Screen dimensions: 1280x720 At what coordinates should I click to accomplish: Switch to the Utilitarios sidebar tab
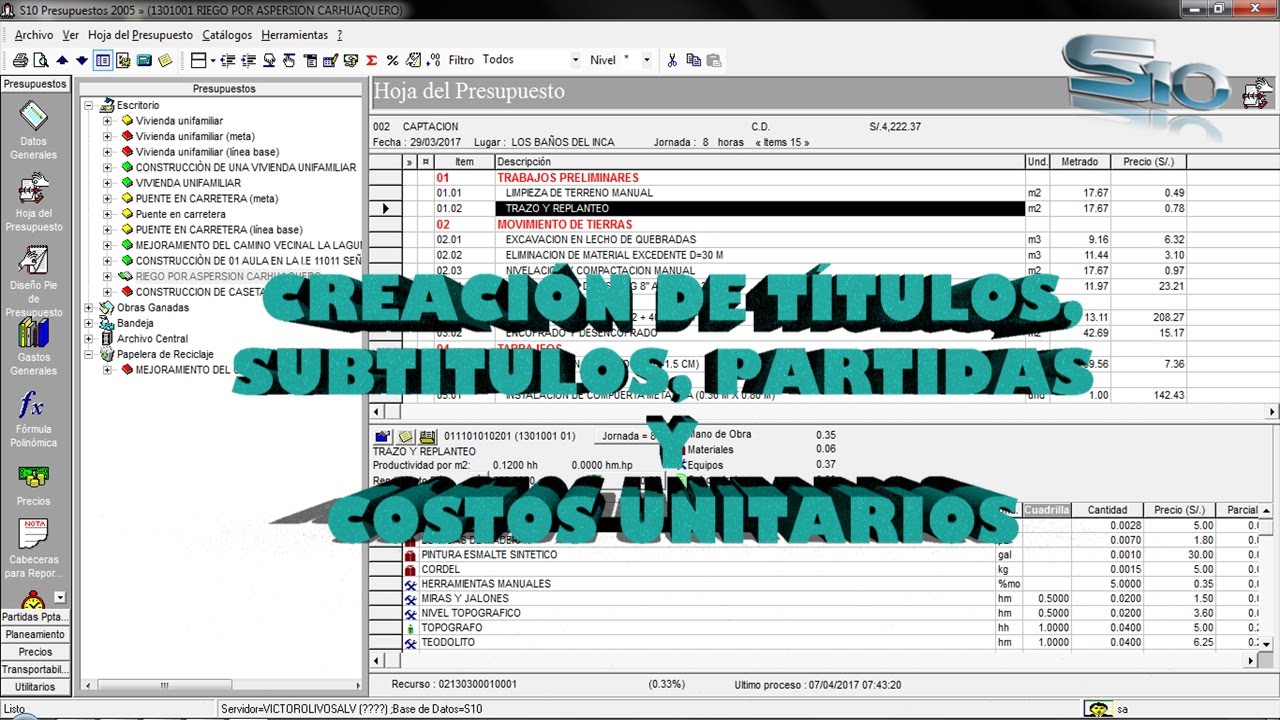[35, 687]
